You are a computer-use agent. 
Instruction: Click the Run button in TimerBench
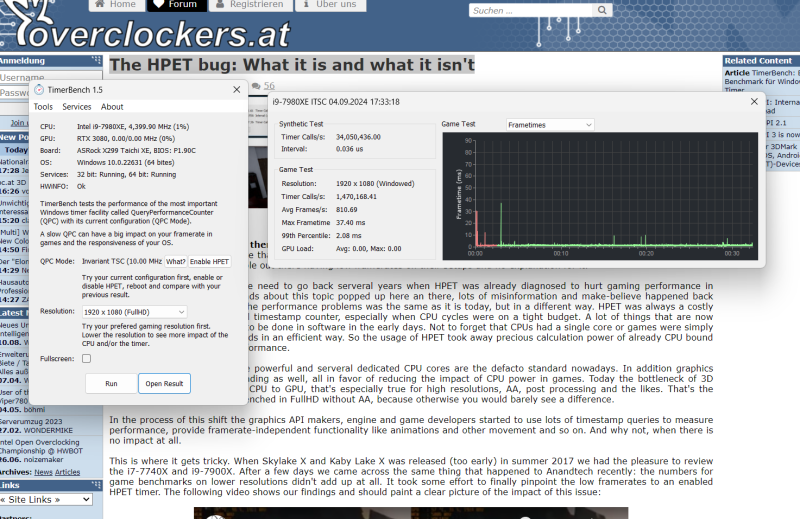click(111, 384)
